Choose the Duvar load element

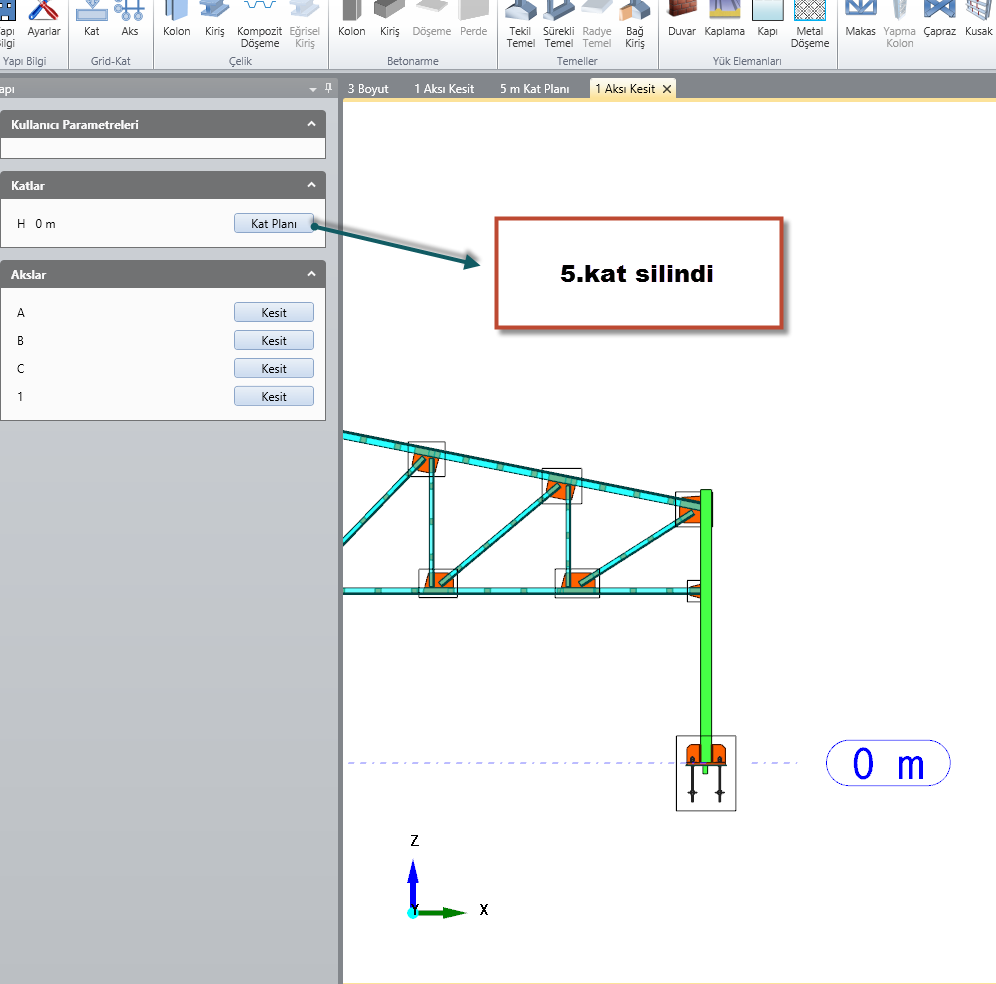pyautogui.click(x=682, y=20)
